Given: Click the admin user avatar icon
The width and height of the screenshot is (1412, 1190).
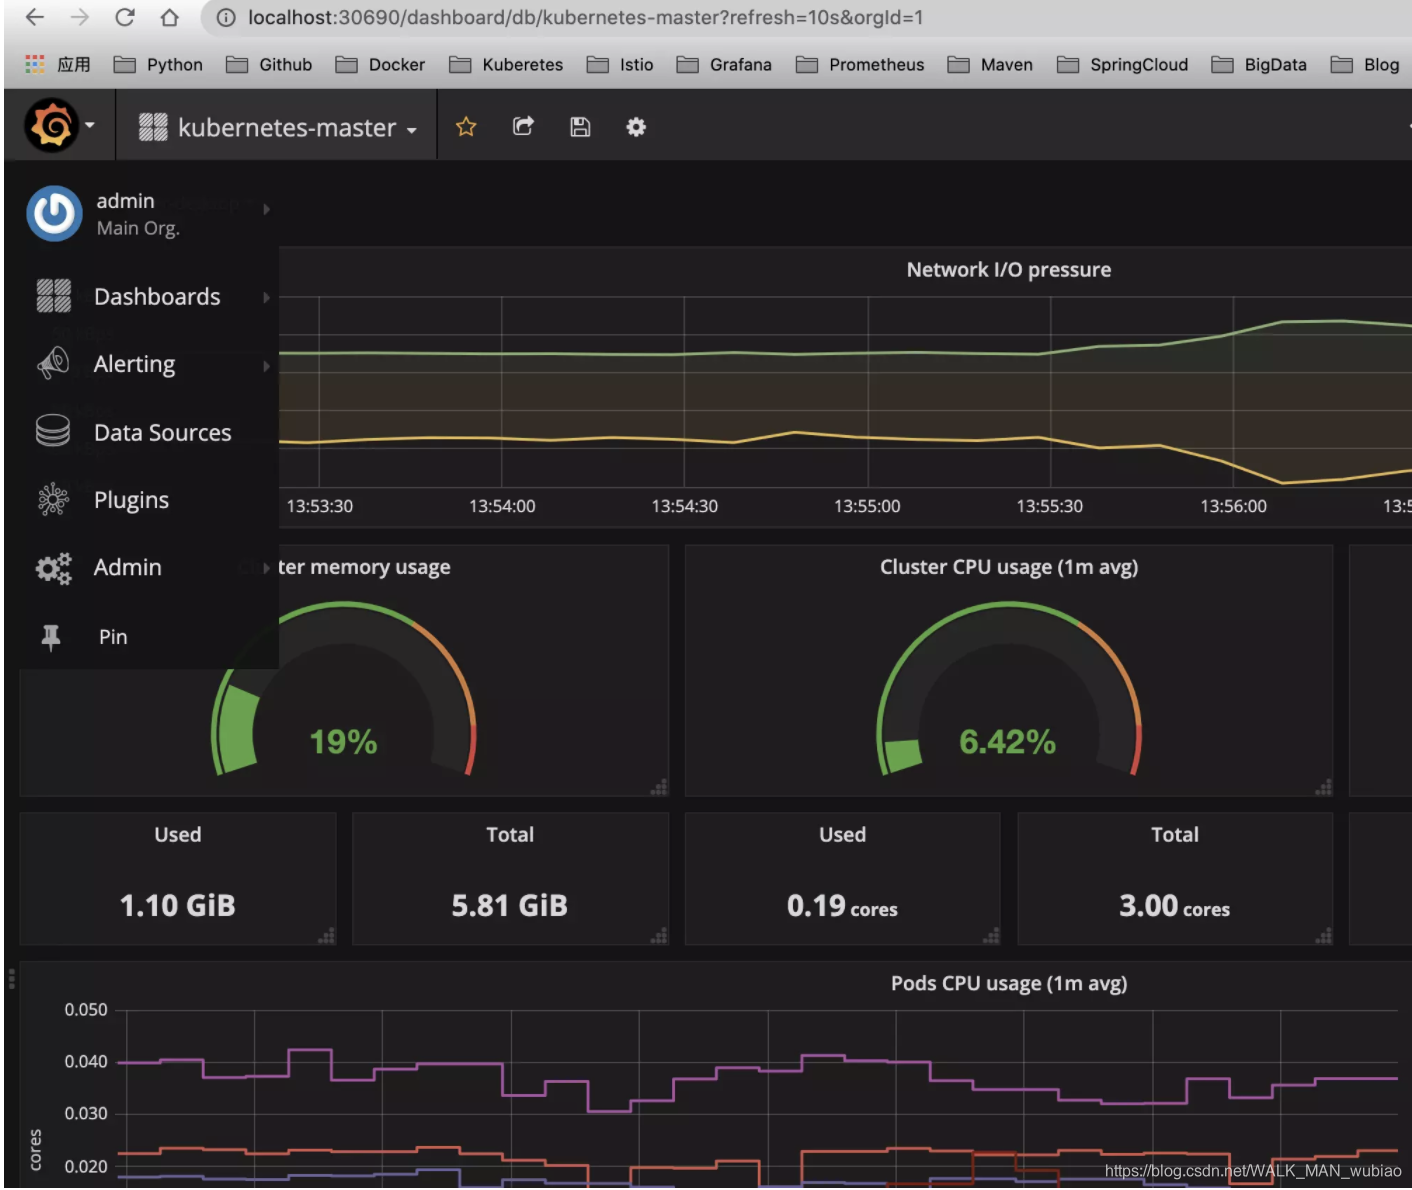Looking at the screenshot, I should click(x=54, y=213).
